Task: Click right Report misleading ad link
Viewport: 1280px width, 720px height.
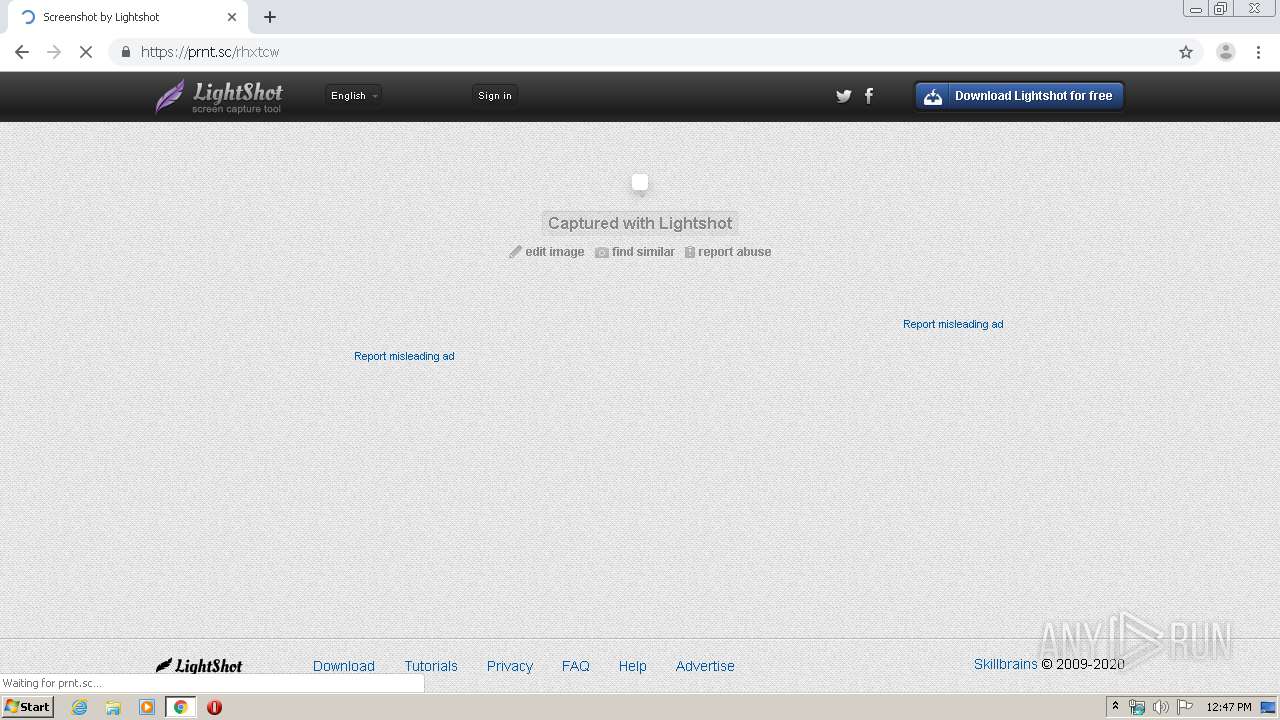Action: [x=953, y=324]
